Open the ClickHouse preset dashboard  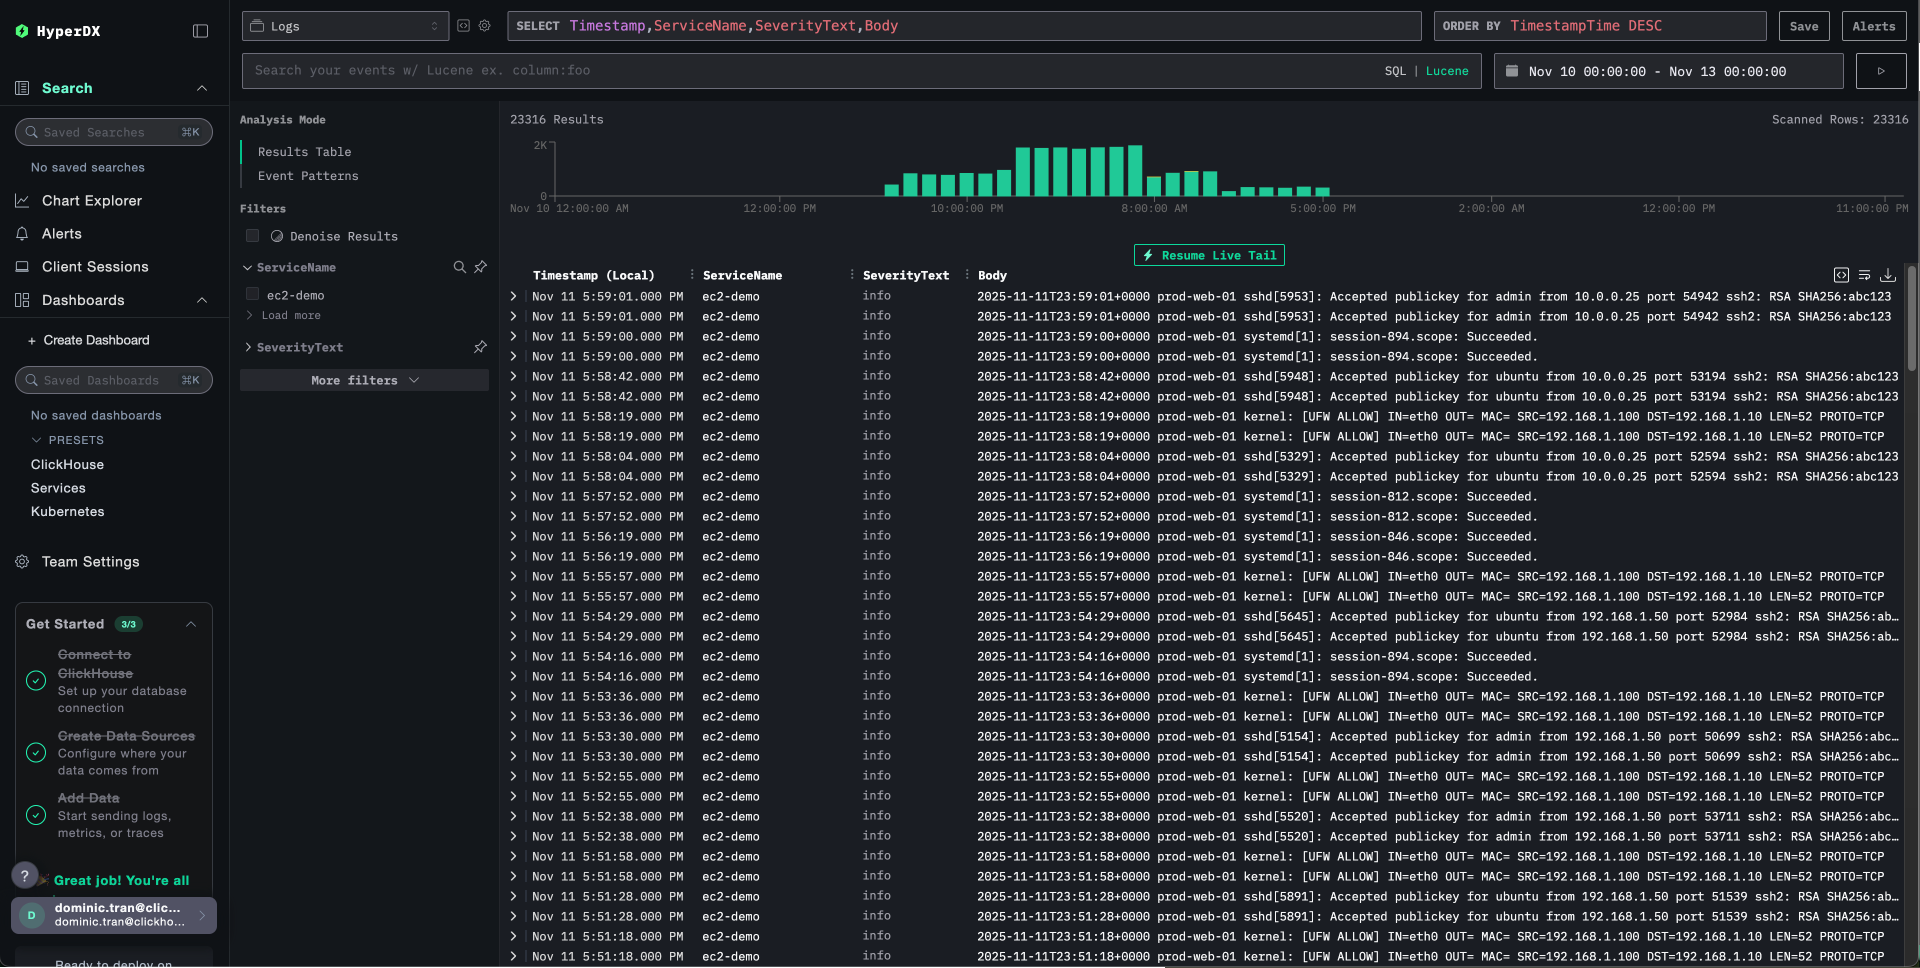[x=66, y=464]
